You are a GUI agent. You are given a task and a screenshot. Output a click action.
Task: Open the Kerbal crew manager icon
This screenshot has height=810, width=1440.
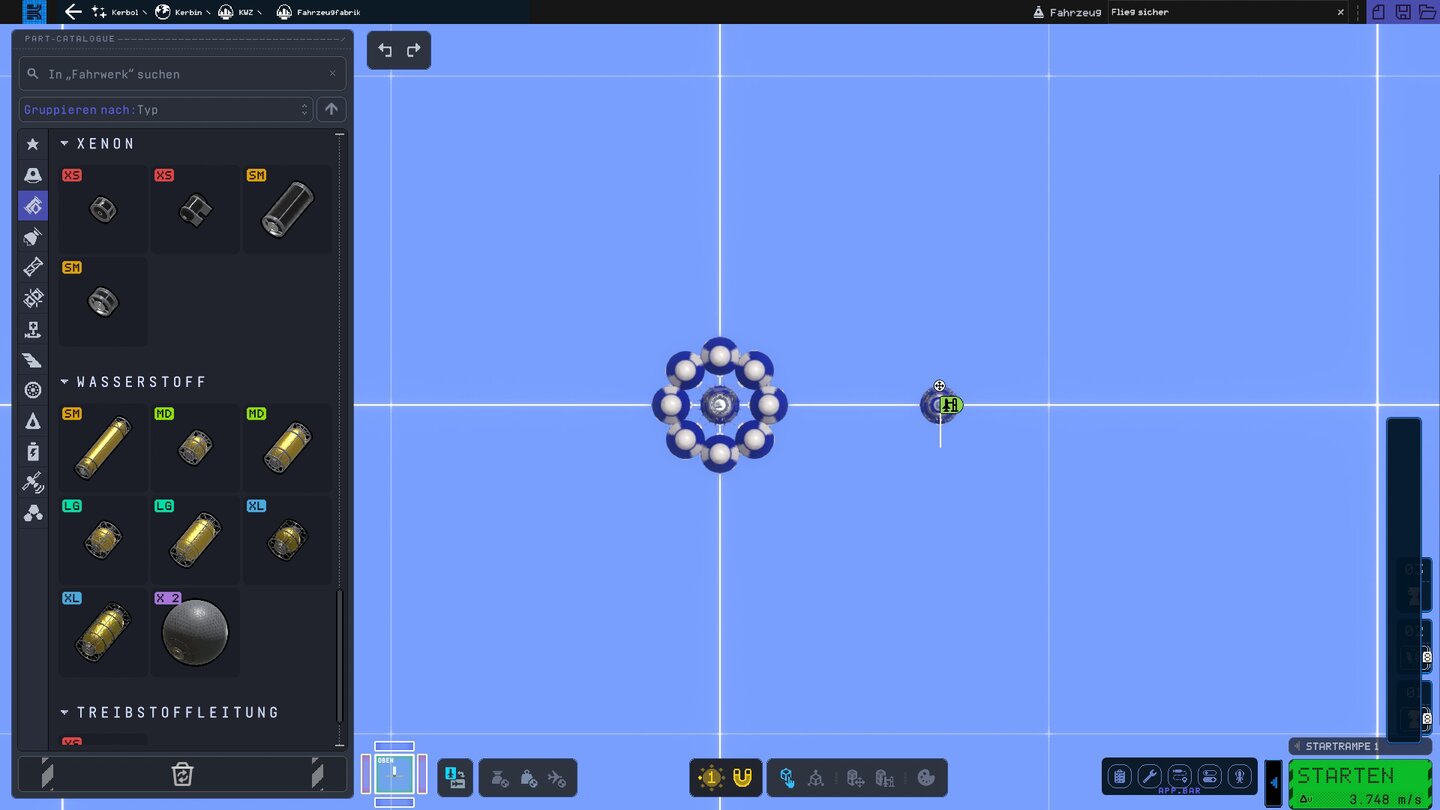pos(1240,777)
